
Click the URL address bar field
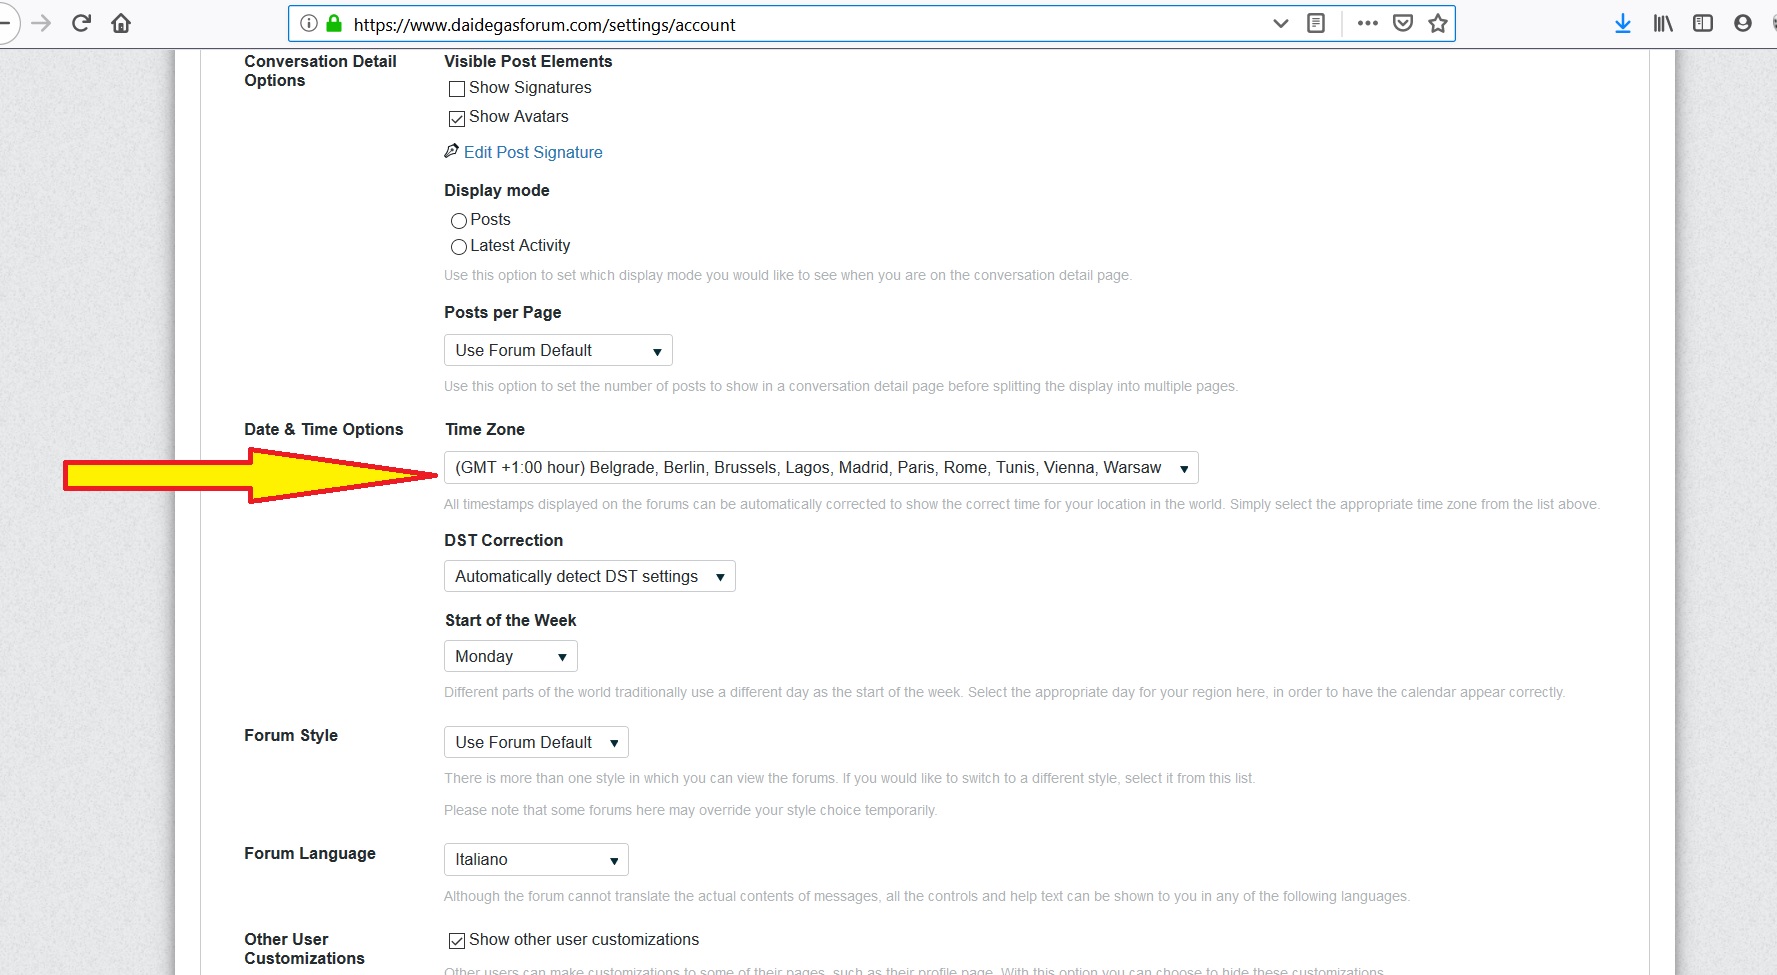[x=800, y=24]
